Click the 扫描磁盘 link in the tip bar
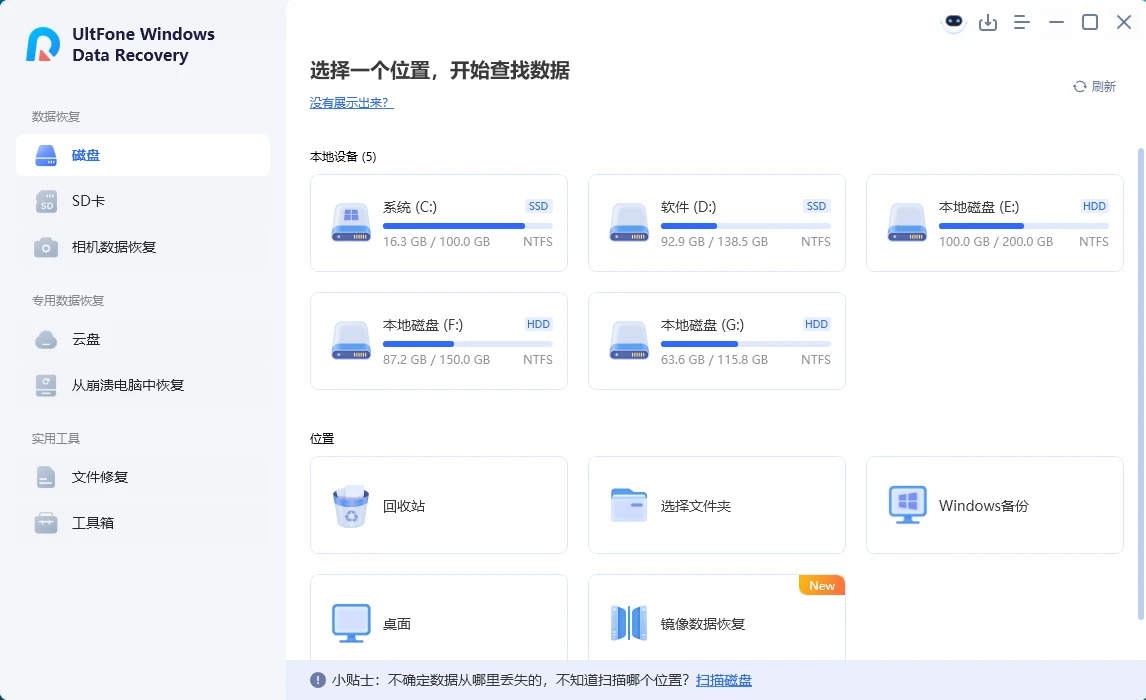1146x700 pixels. (724, 679)
